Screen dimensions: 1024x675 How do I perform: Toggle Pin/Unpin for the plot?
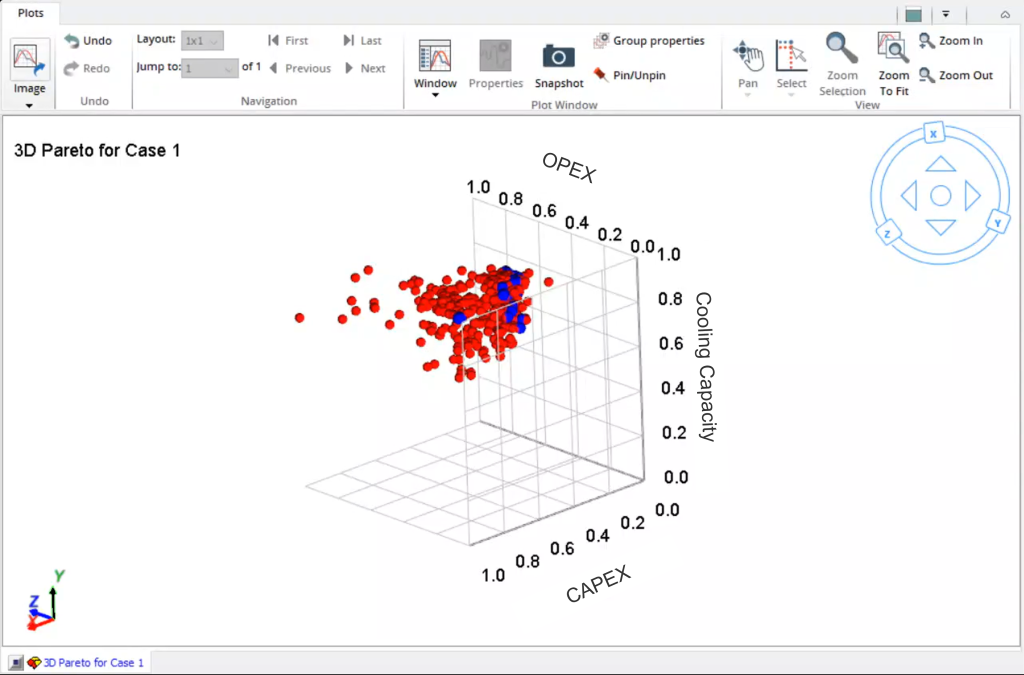(x=629, y=75)
